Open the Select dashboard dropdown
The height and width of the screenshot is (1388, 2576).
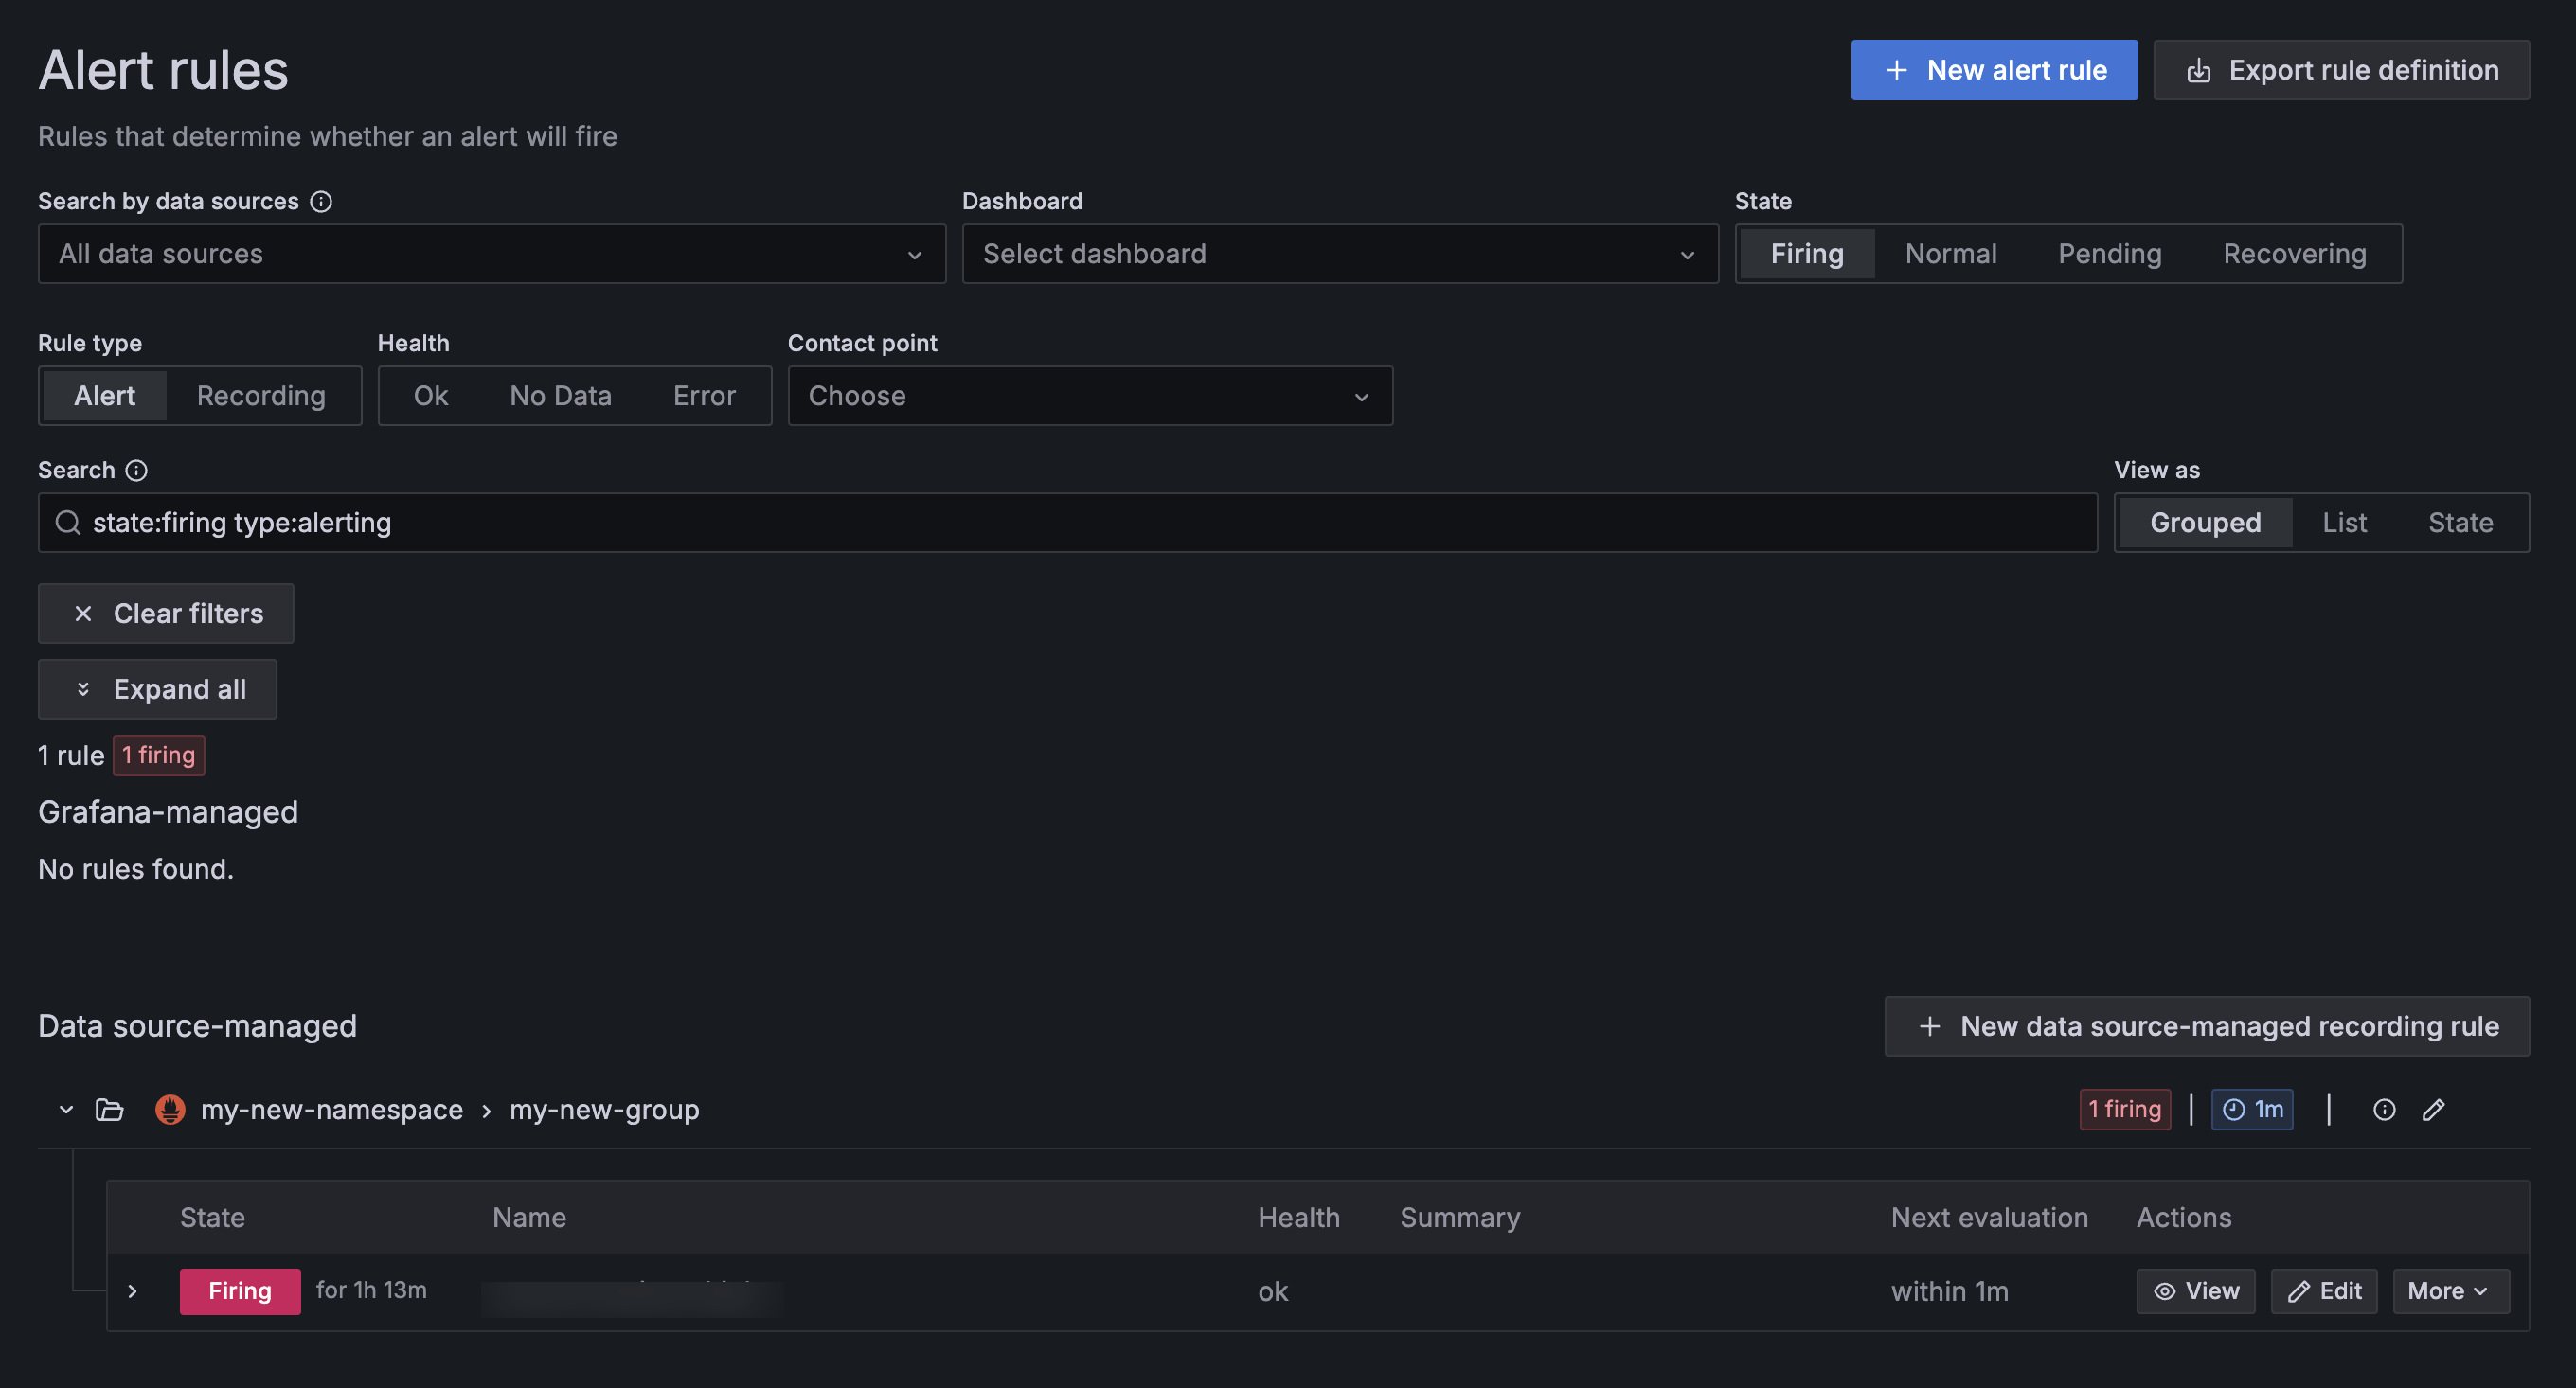tap(1339, 254)
